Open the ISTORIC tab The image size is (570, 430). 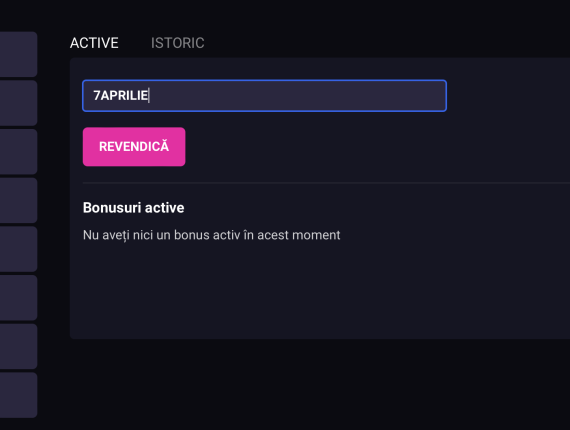tap(177, 43)
